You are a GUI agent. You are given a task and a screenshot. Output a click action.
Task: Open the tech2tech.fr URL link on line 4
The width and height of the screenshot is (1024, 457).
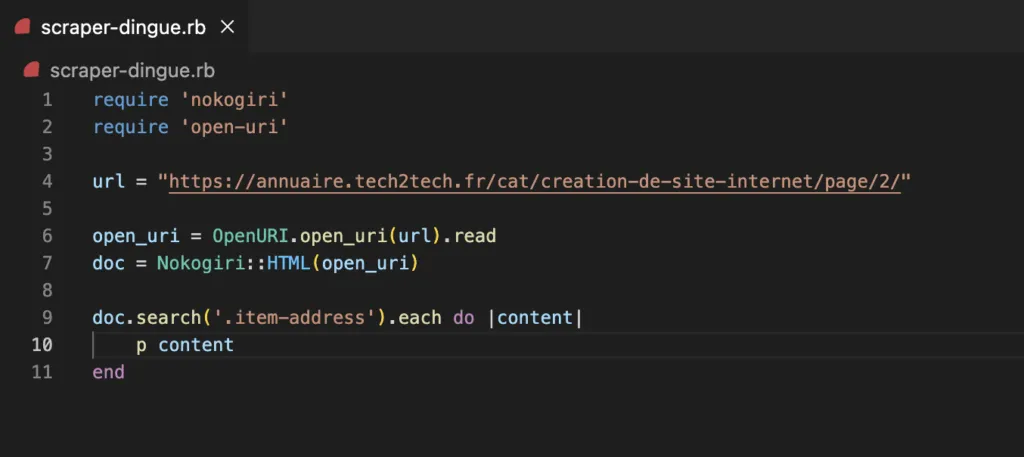point(535,181)
